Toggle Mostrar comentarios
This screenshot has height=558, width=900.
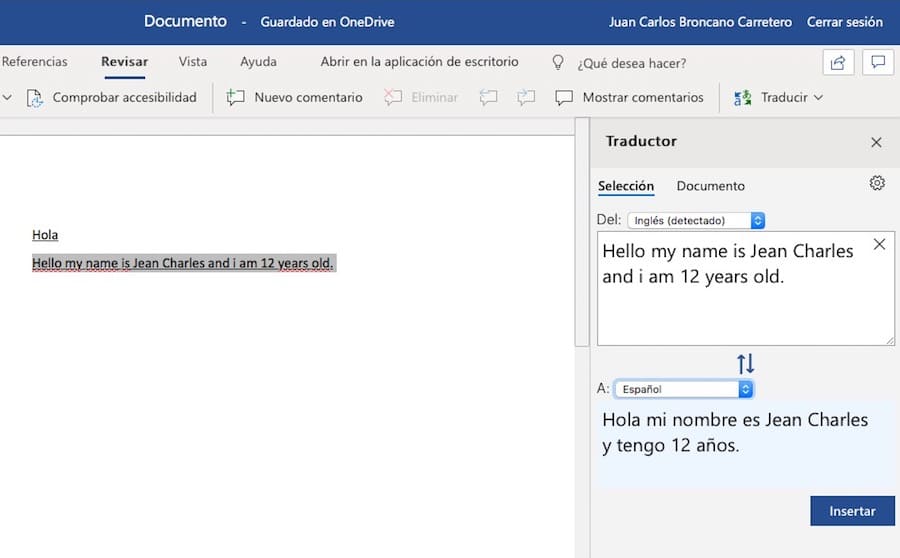coord(629,97)
